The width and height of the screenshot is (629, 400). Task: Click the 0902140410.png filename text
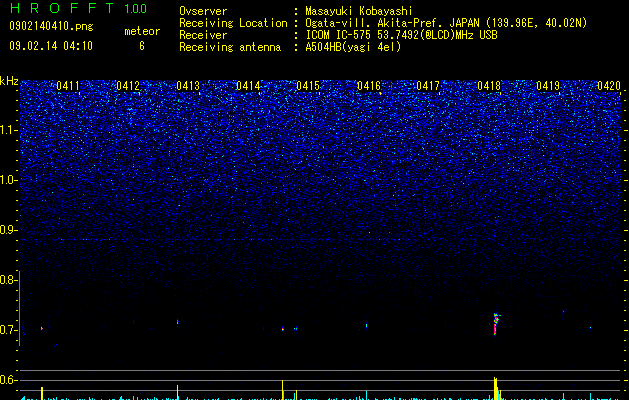(51, 27)
